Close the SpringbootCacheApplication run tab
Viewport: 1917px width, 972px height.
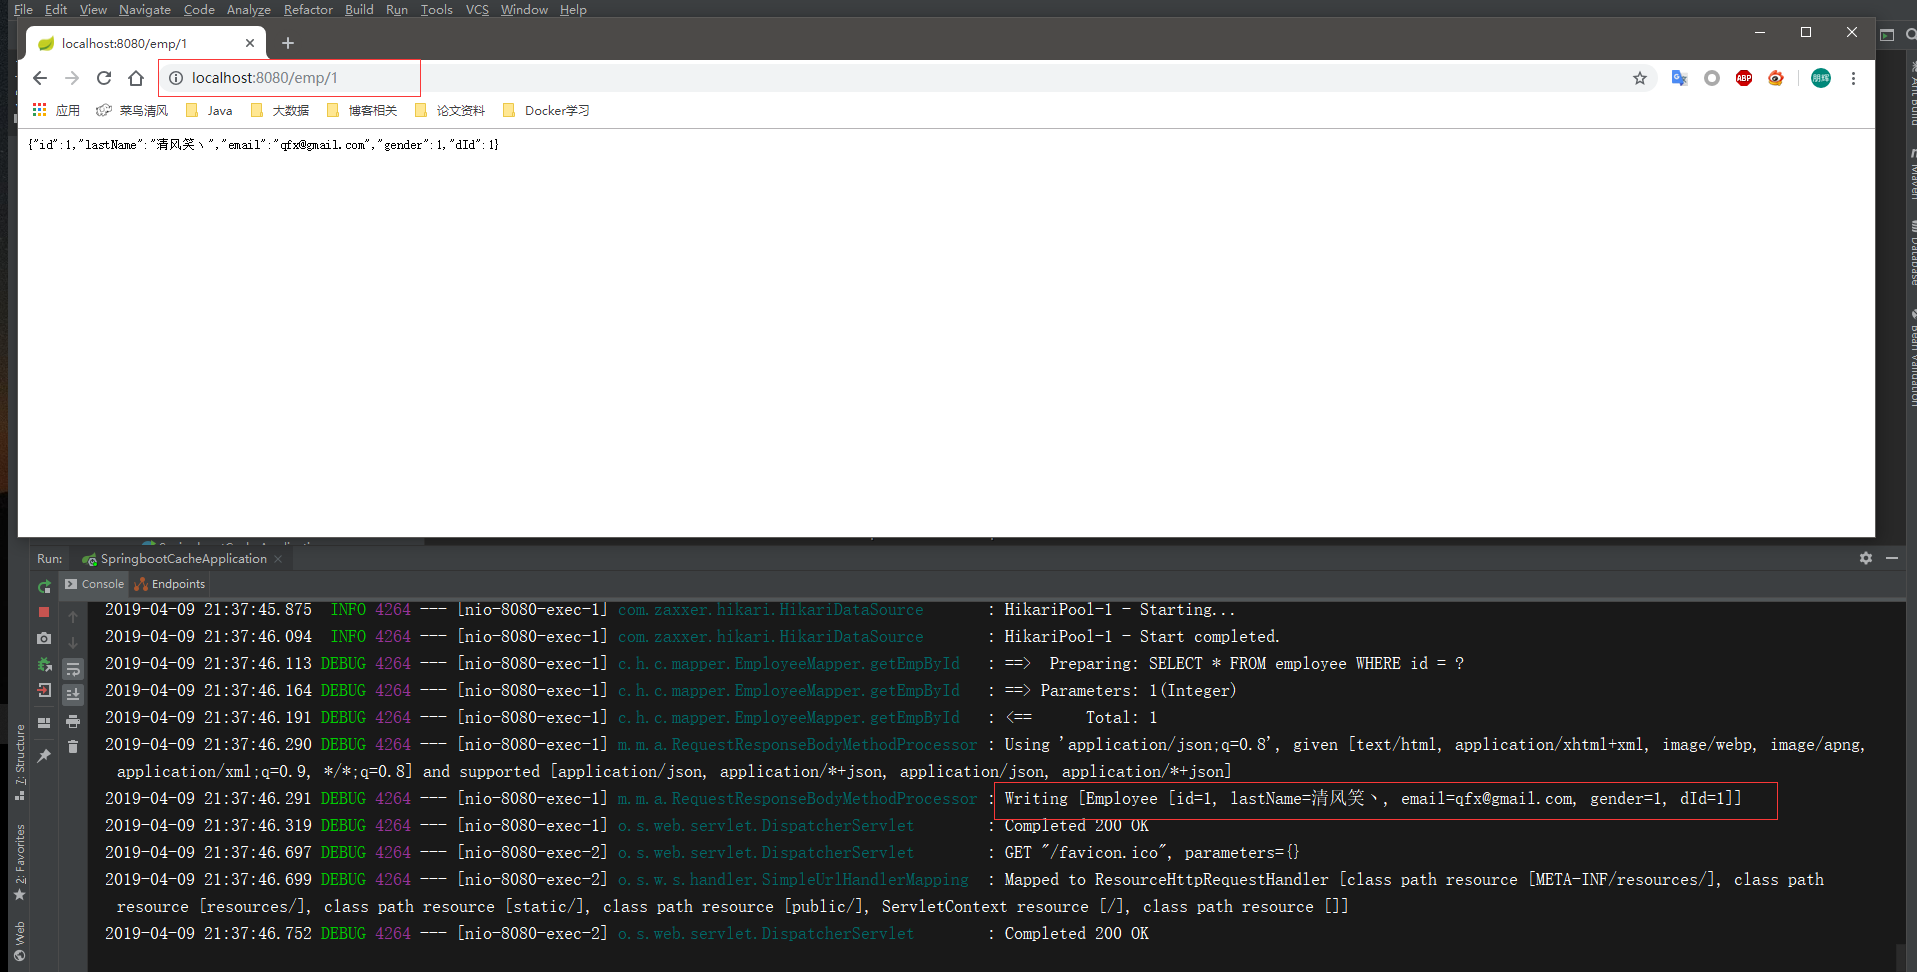click(x=278, y=559)
